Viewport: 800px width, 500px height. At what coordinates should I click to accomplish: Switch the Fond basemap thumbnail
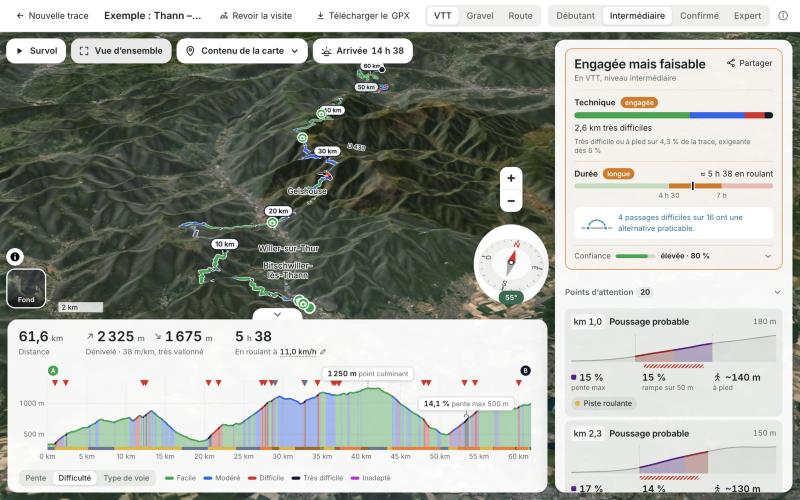coord(26,288)
